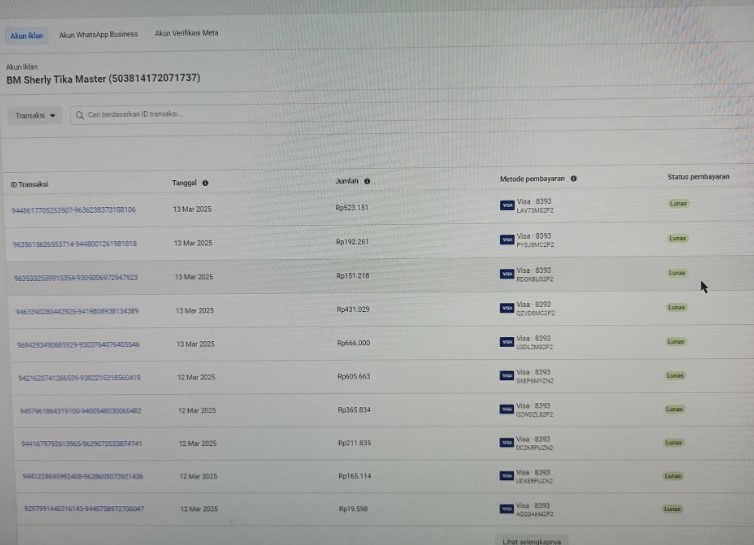Open the Akun WhatsApp Business tab
Screen dimensions: 754x545
(98, 34)
